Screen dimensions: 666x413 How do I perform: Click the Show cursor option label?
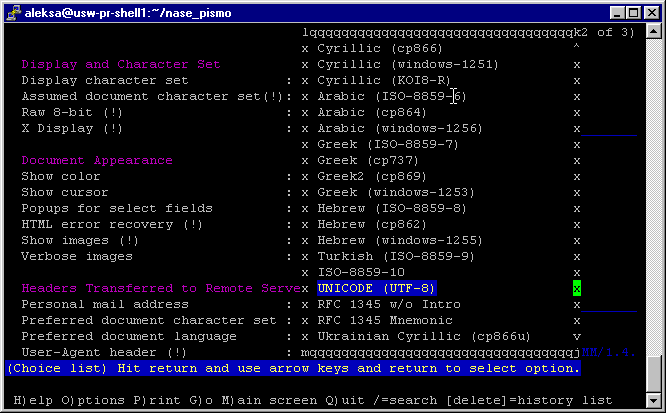(x=65, y=192)
